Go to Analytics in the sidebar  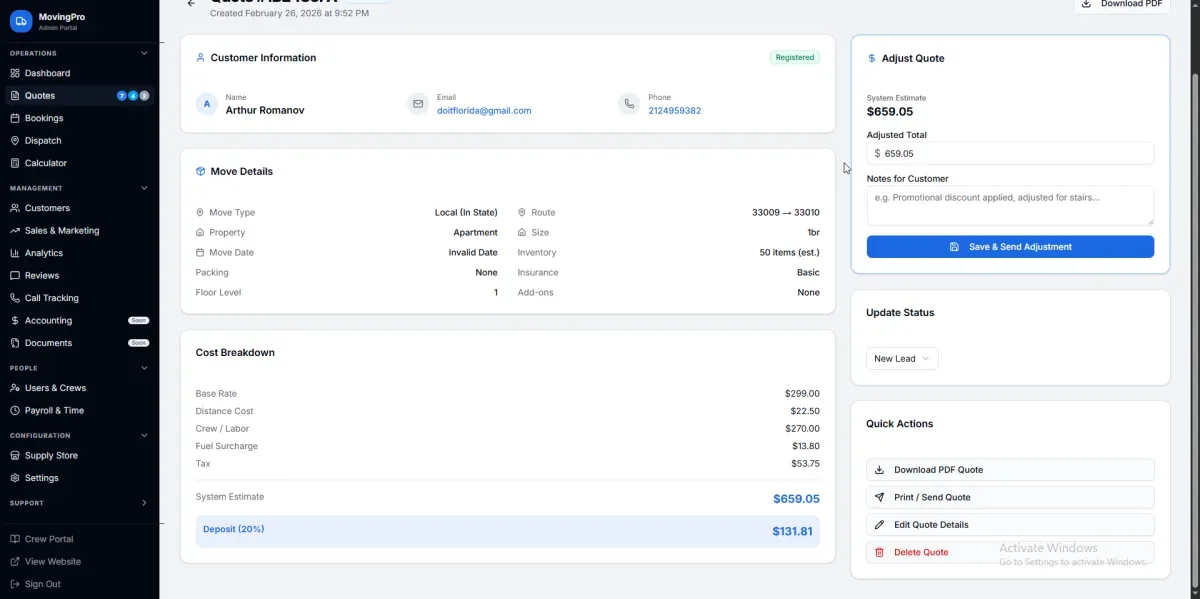click(x=44, y=253)
